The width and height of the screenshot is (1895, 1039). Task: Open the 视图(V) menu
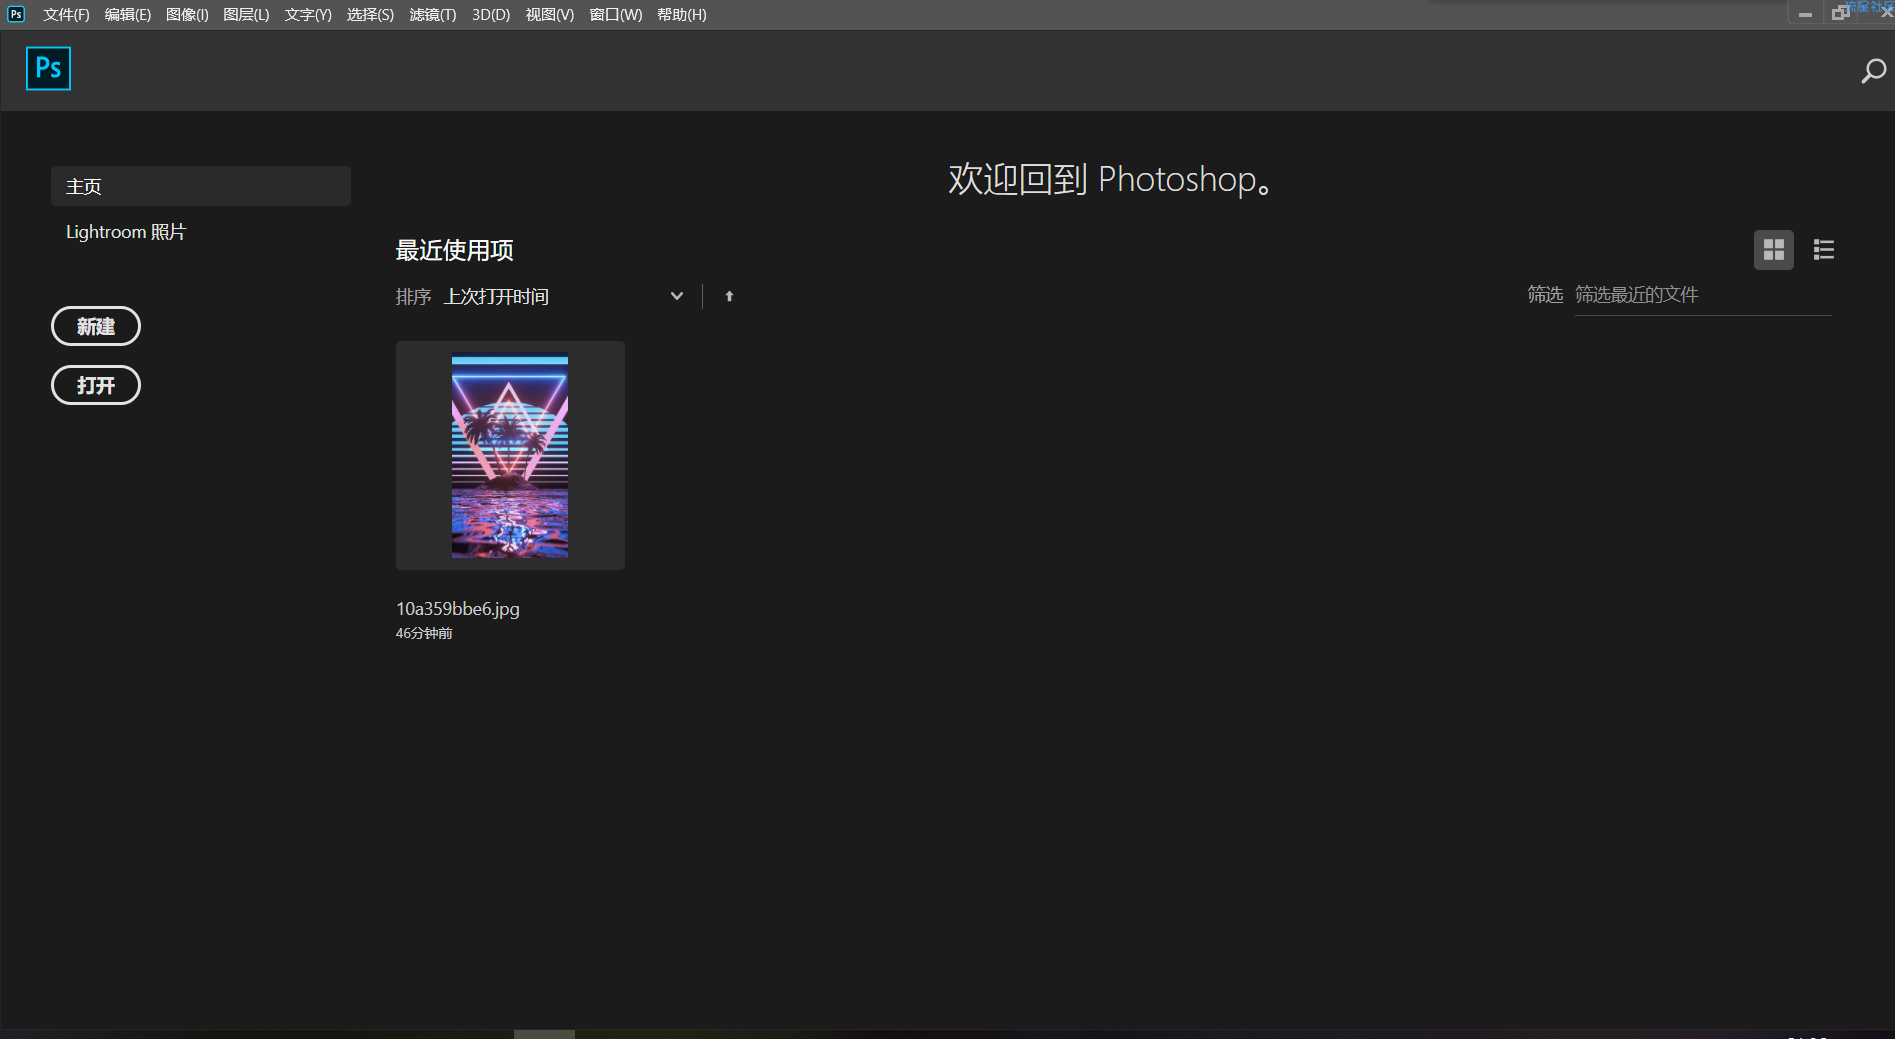pyautogui.click(x=550, y=14)
